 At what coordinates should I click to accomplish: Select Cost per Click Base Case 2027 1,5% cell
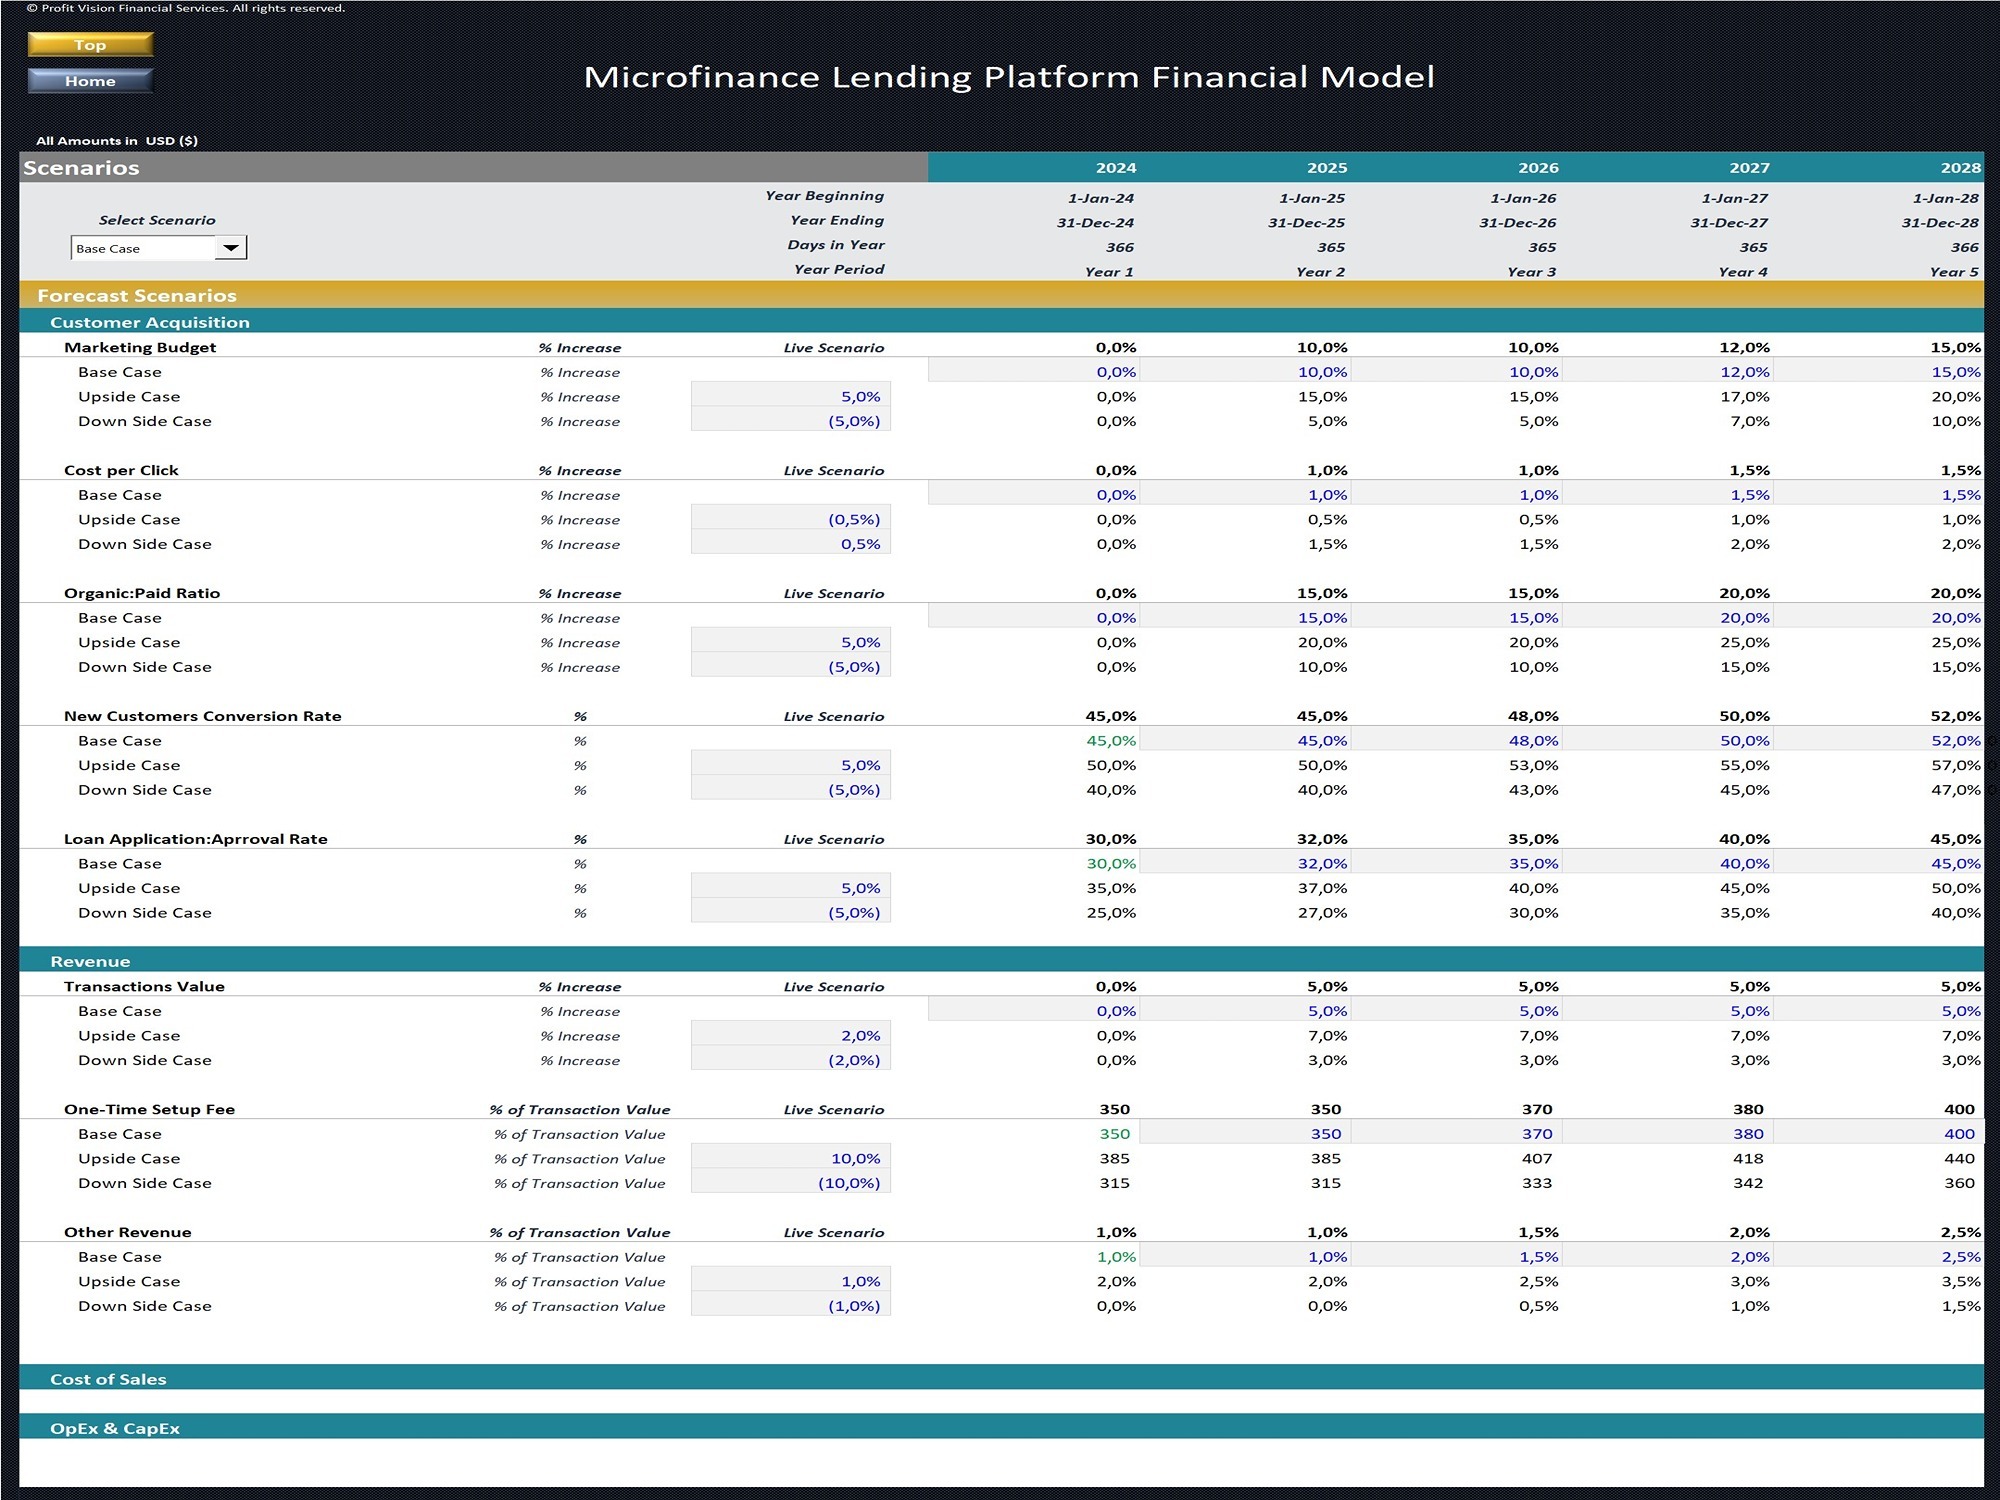click(x=1667, y=495)
